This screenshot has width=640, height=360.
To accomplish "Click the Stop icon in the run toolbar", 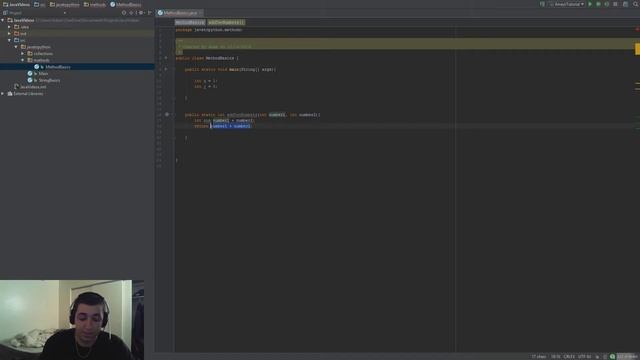I will click(615, 4).
